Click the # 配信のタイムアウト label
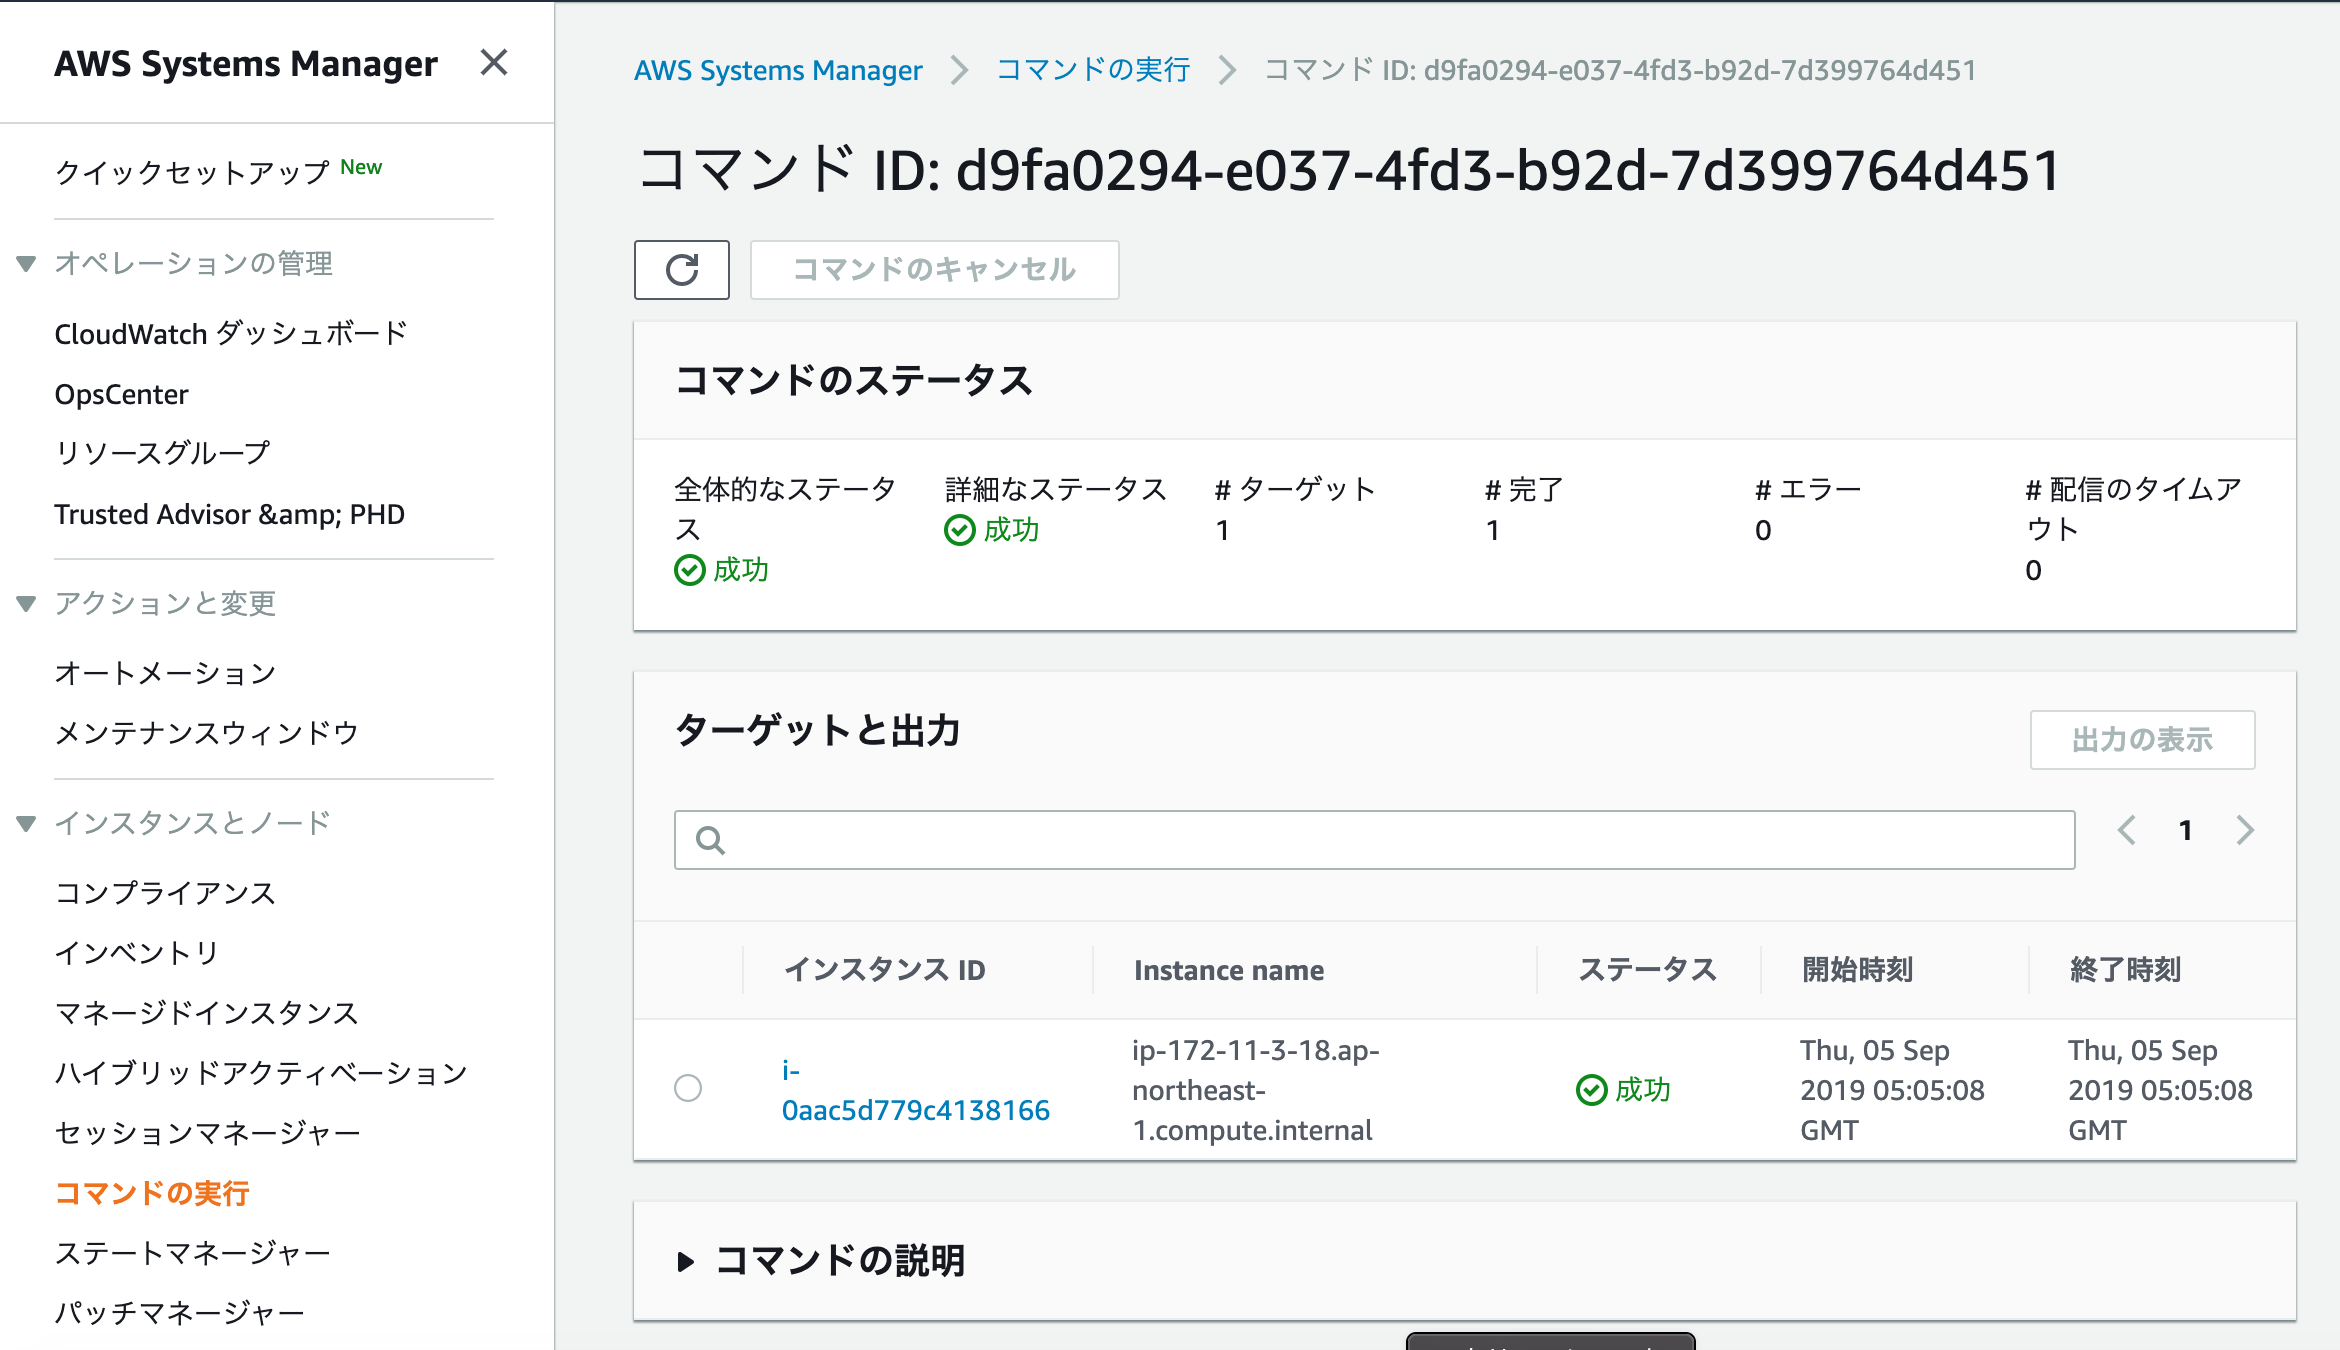 (x=2134, y=509)
